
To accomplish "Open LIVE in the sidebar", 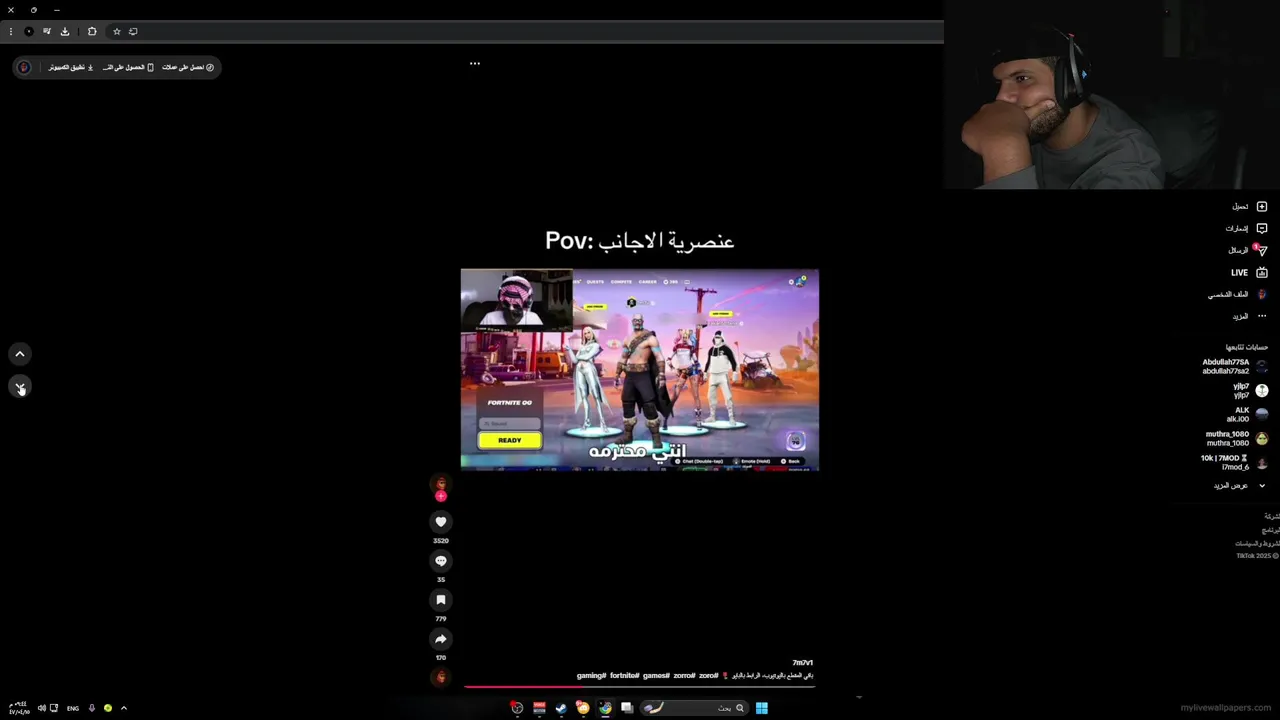I will tap(1249, 272).
